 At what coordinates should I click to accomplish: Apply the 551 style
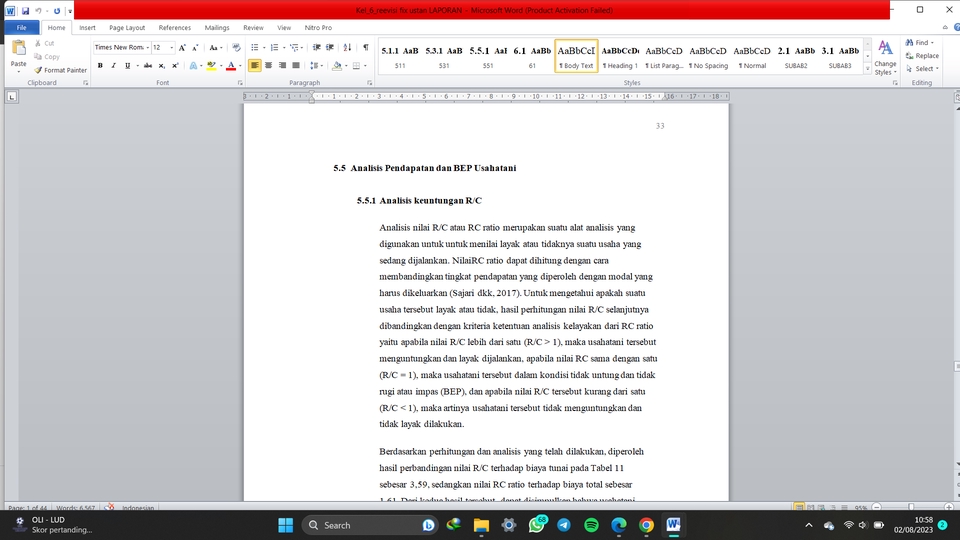point(487,56)
